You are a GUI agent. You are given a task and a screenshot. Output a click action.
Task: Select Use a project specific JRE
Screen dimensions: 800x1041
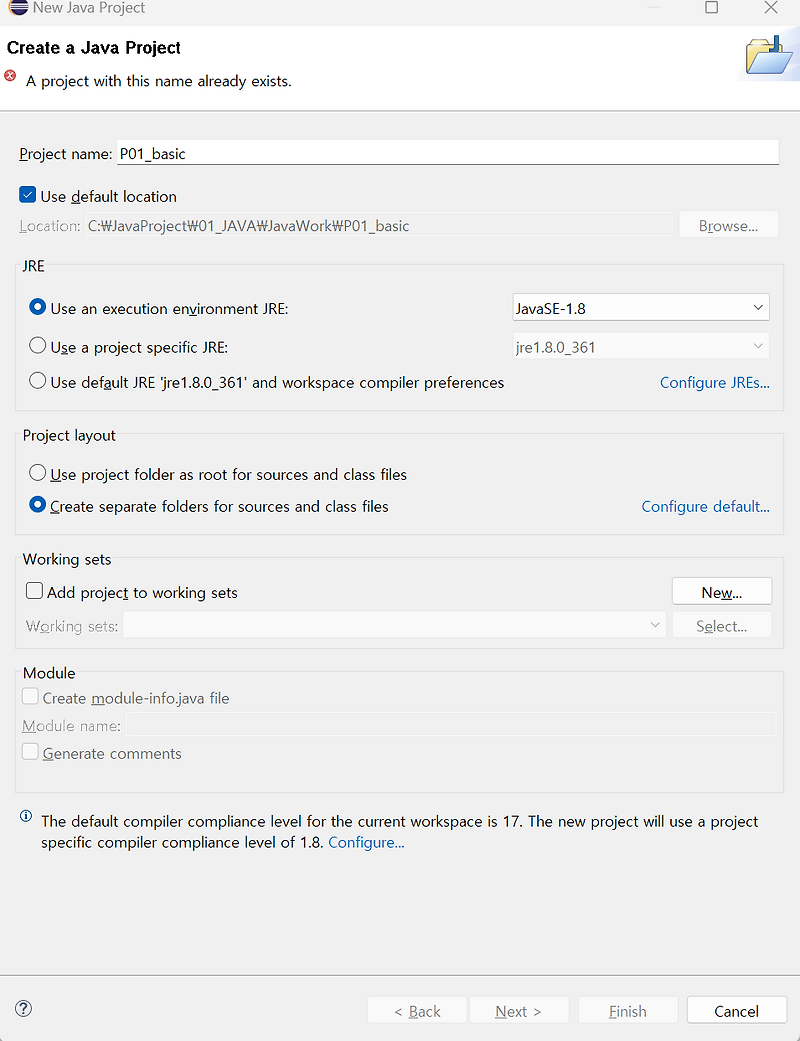coord(38,346)
